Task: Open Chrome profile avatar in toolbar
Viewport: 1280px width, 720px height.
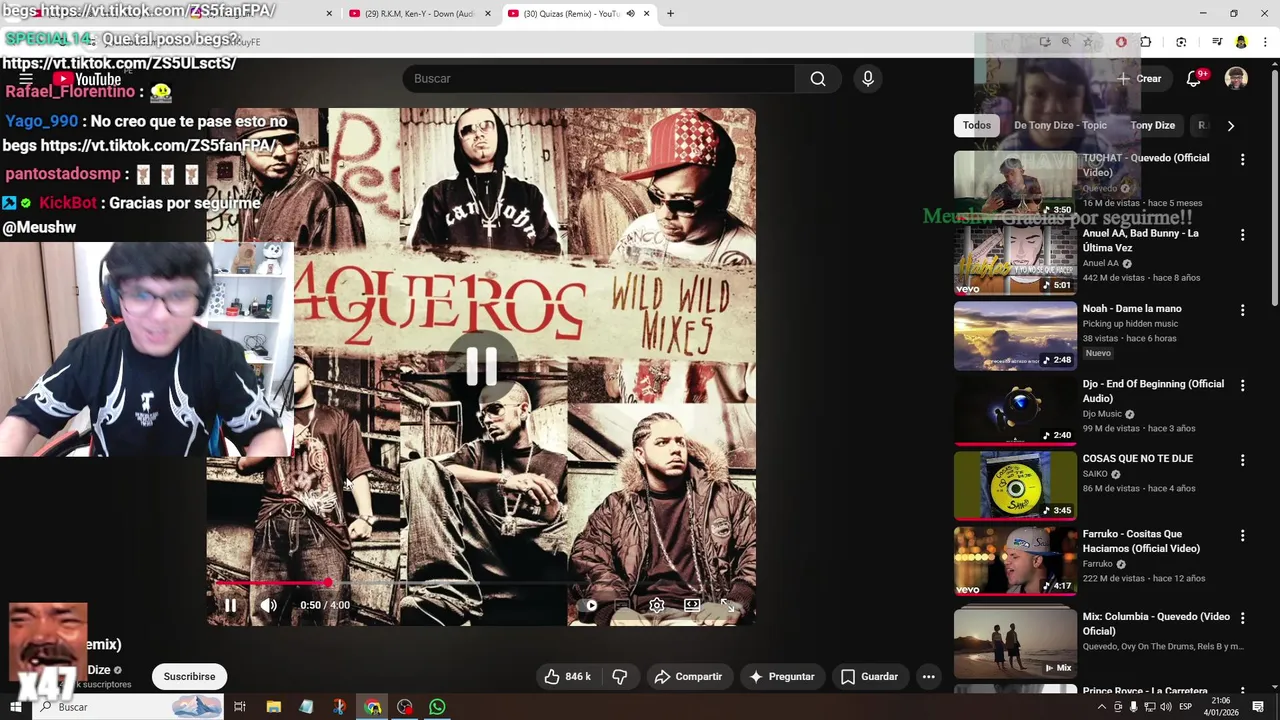Action: coord(1241,42)
